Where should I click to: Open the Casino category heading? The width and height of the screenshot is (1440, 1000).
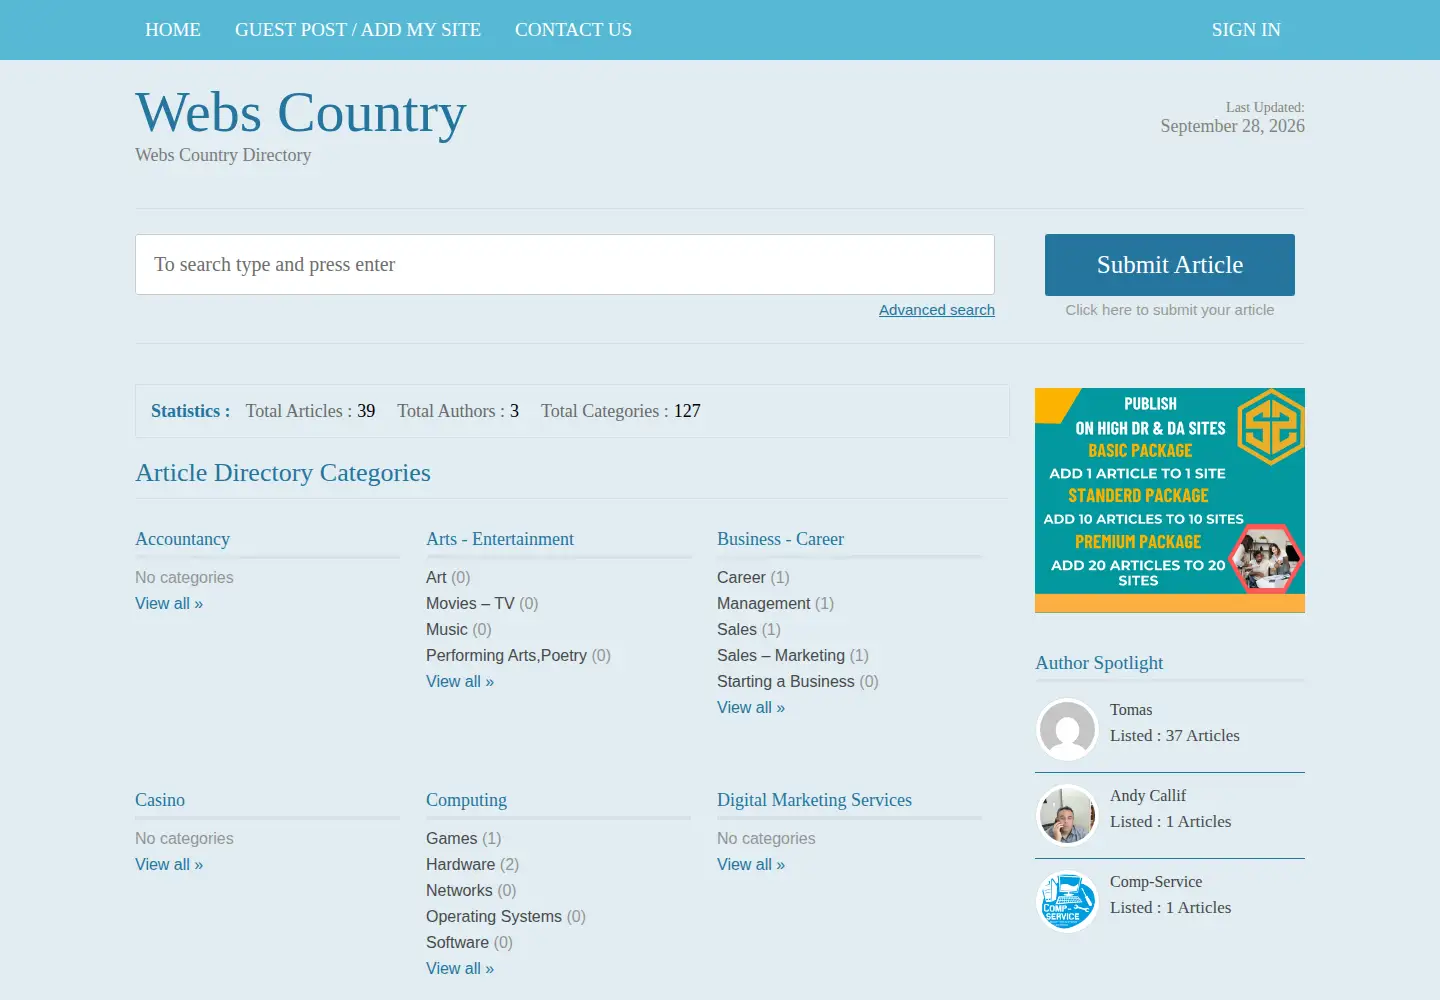tap(160, 800)
